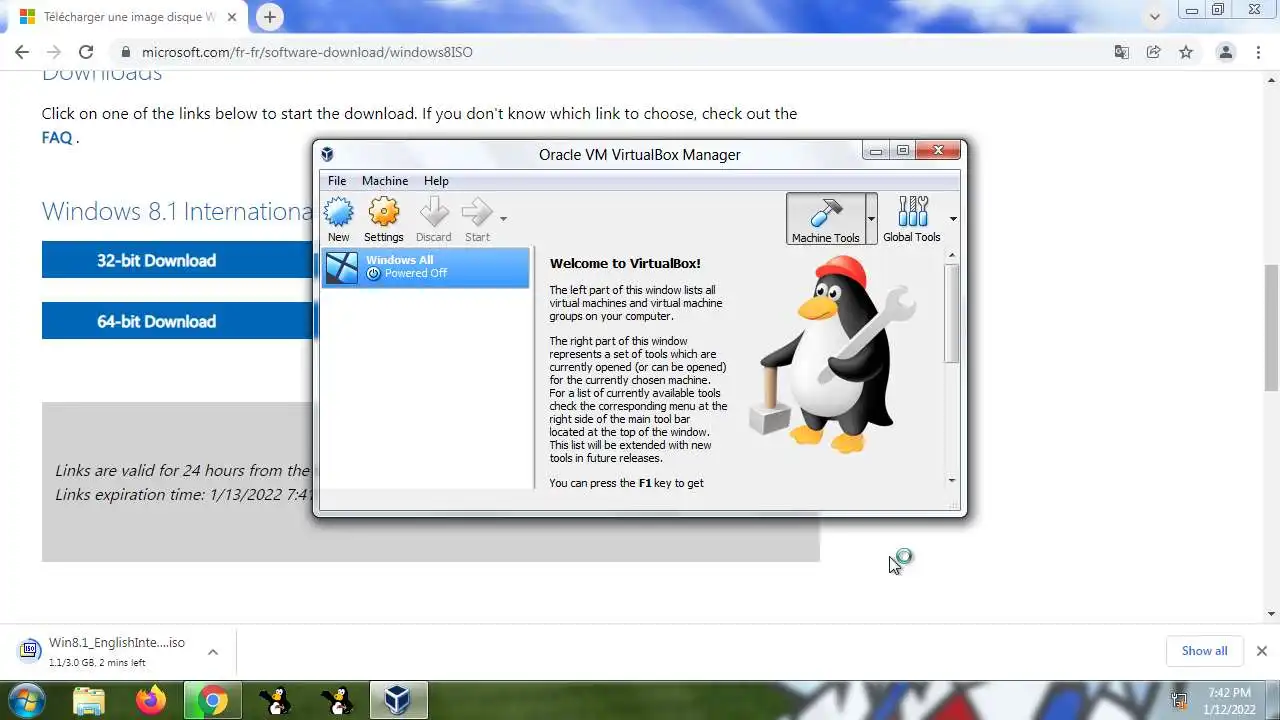Click the Welcome to VirtualBox! heading
This screenshot has height=720, width=1280.
click(x=625, y=264)
